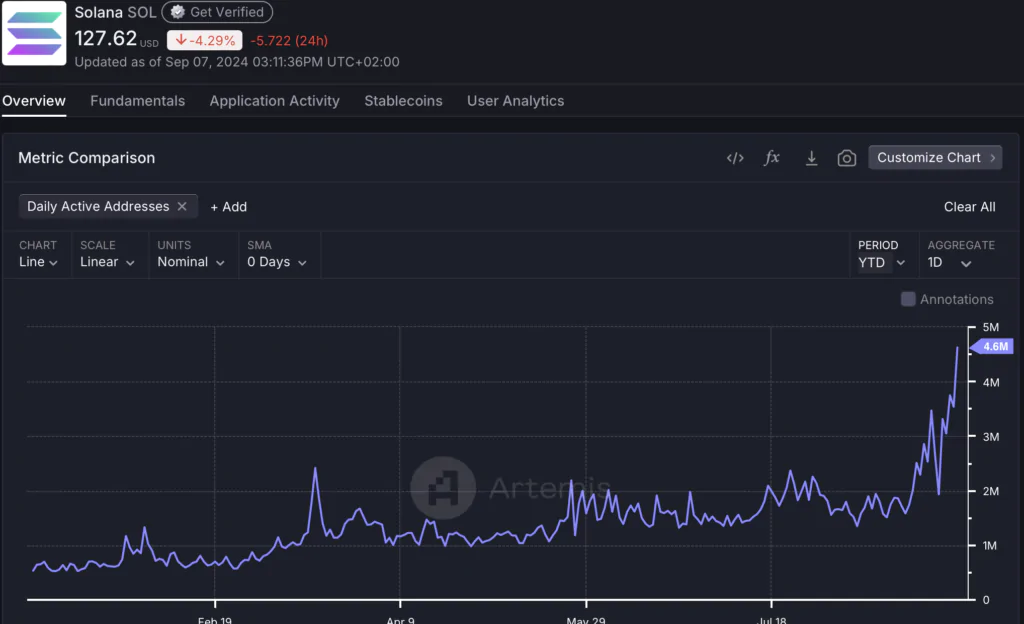The width and height of the screenshot is (1024, 624).
Task: Click the 127.62 price value
Action: [106, 39]
